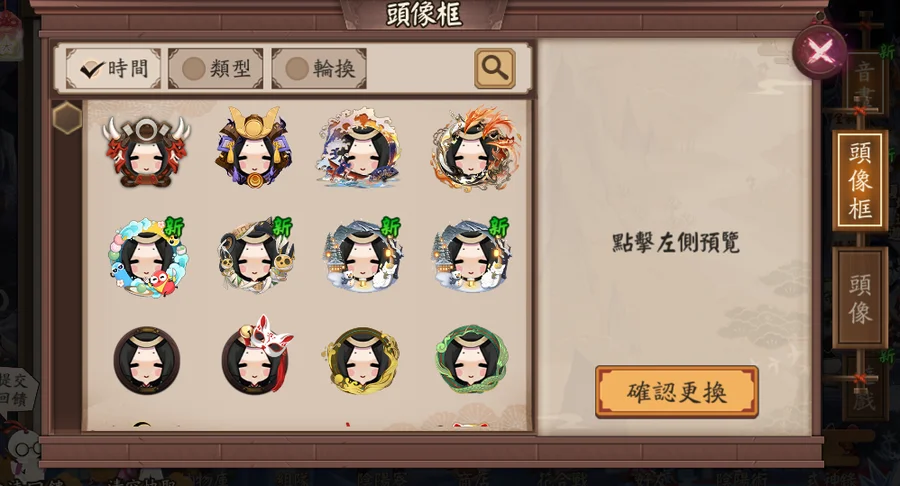The image size is (900, 486).
Task: Enable the 輪換 rotation option
Action: pos(319,69)
